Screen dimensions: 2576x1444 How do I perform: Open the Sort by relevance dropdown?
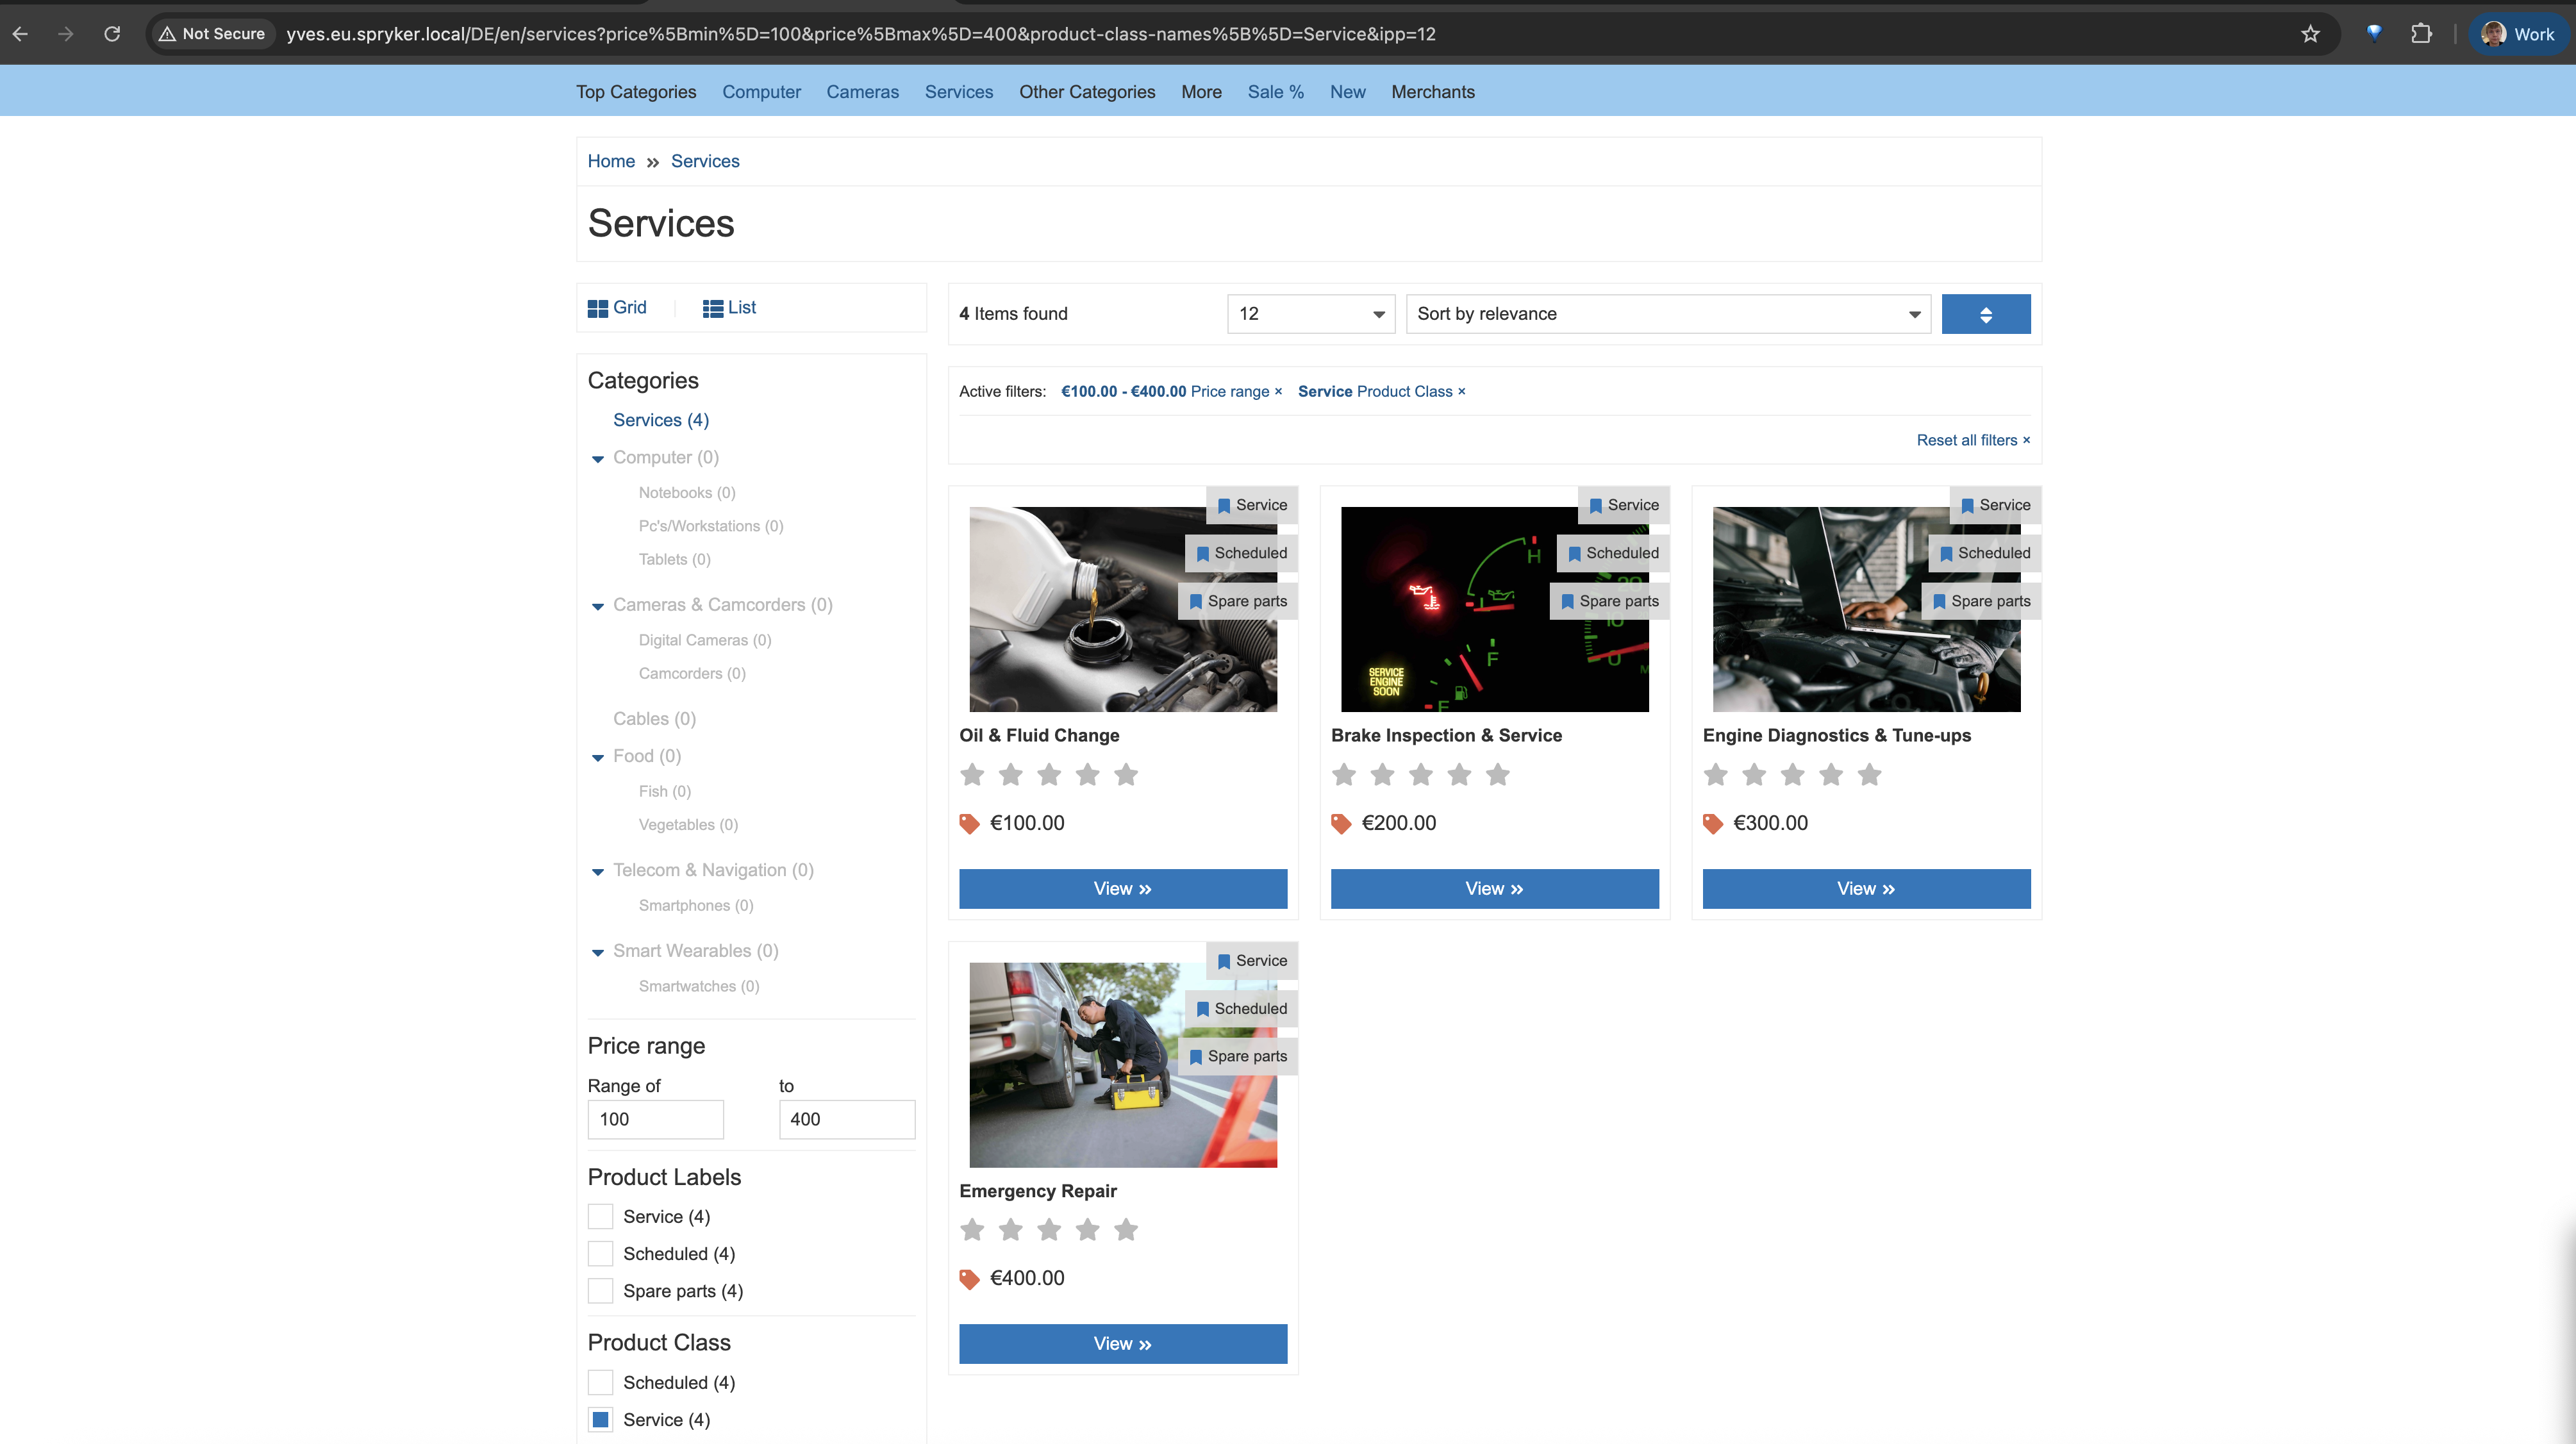(x=1667, y=313)
